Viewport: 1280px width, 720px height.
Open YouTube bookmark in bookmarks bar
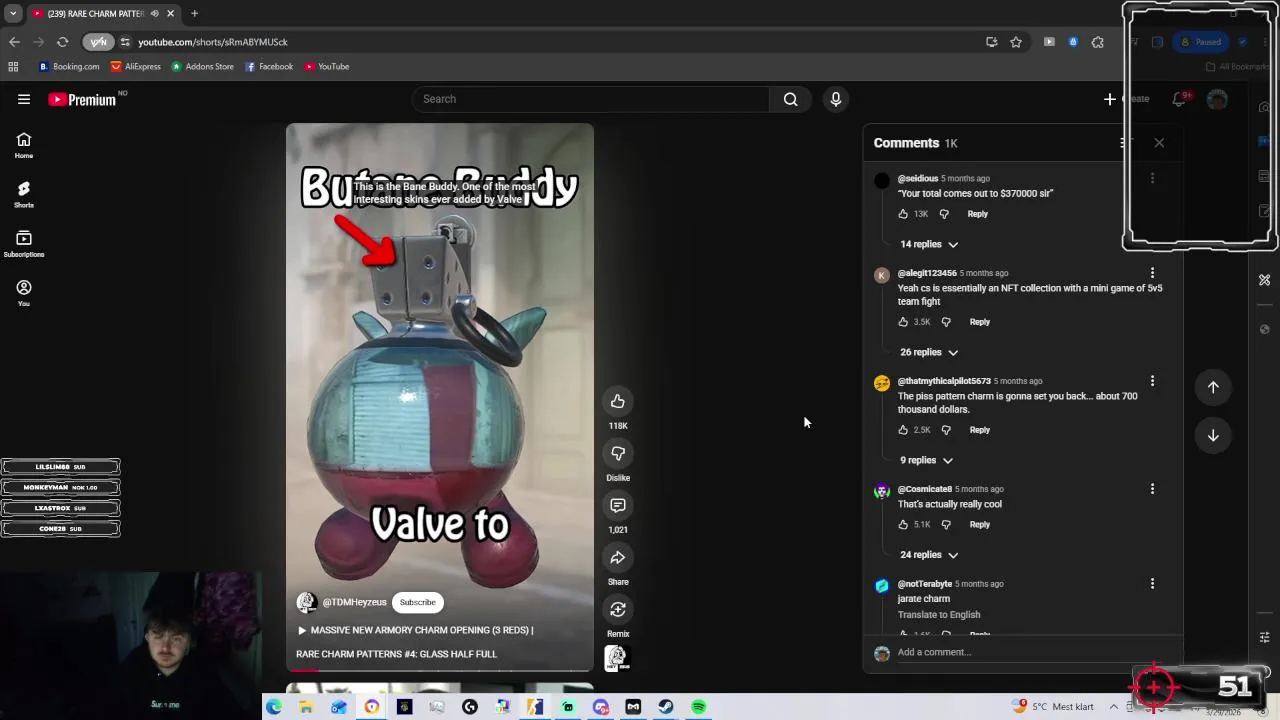coord(327,67)
